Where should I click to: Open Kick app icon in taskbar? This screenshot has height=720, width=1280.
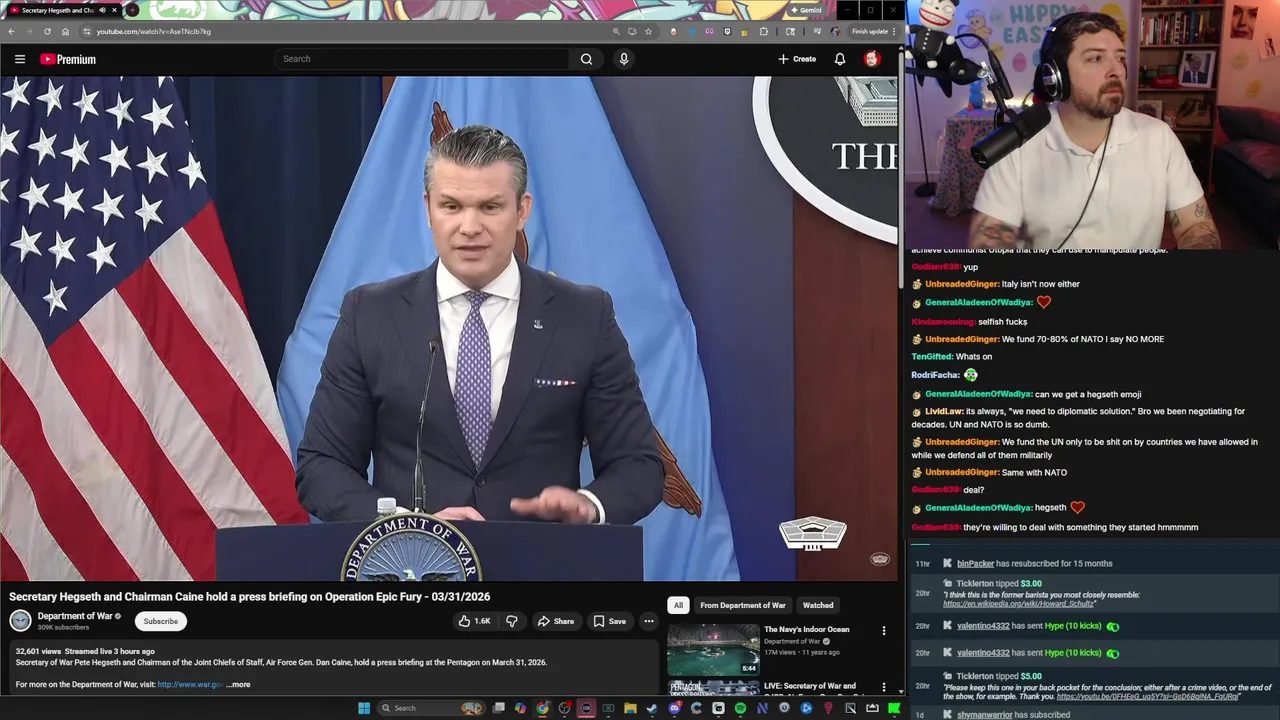(x=894, y=708)
